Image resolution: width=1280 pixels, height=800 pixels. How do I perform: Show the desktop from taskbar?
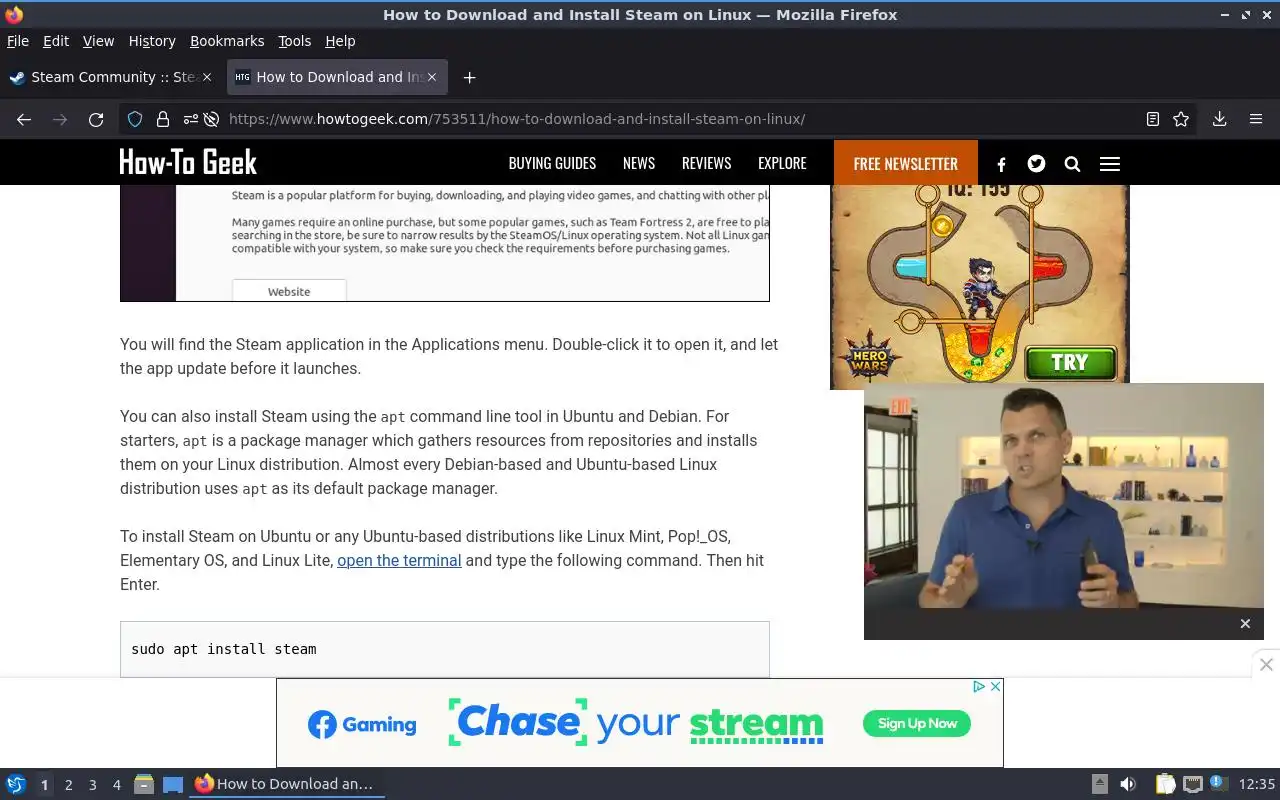point(173,784)
